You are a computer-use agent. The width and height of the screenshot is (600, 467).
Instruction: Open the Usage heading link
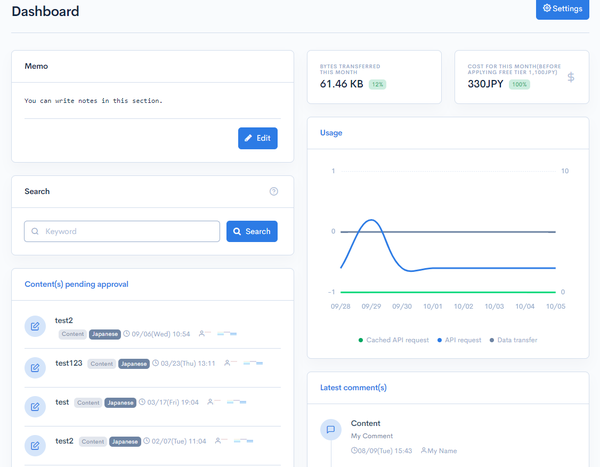[x=331, y=133]
